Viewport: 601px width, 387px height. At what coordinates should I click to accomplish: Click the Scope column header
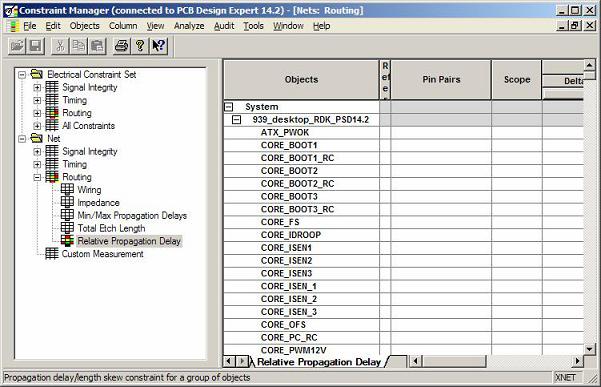[517, 80]
